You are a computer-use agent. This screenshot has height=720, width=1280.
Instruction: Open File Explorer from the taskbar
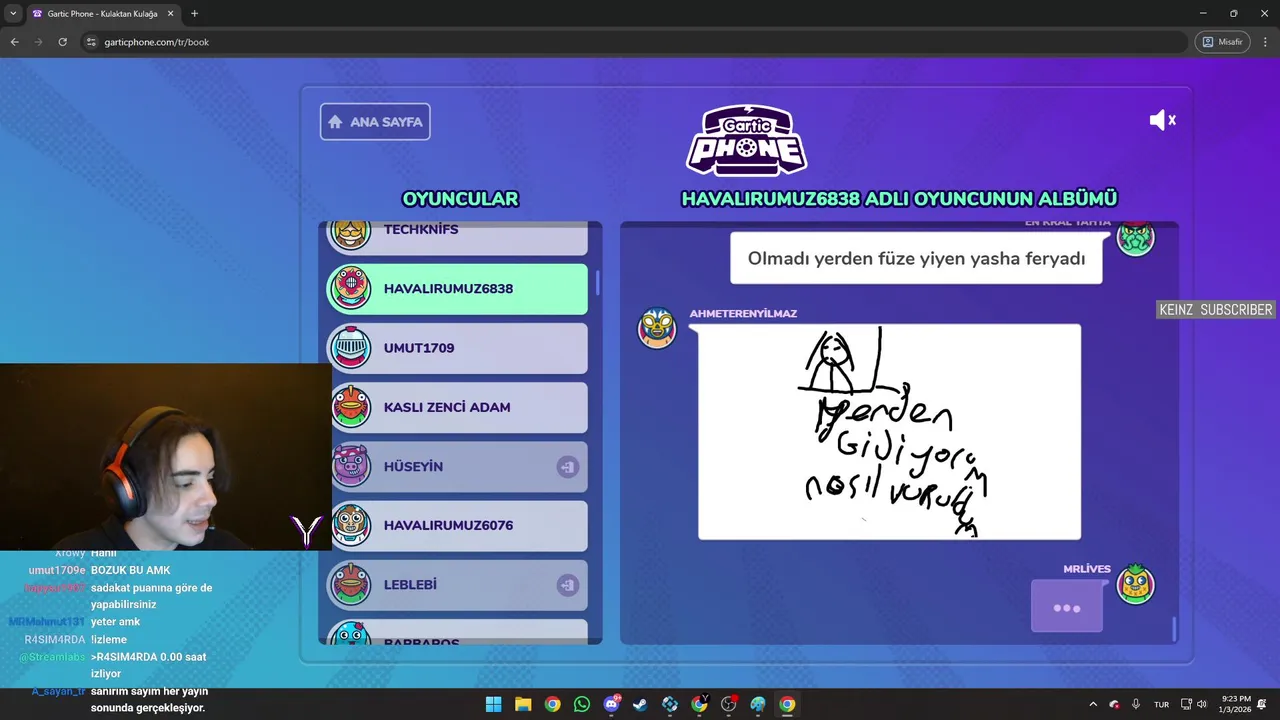[523, 704]
